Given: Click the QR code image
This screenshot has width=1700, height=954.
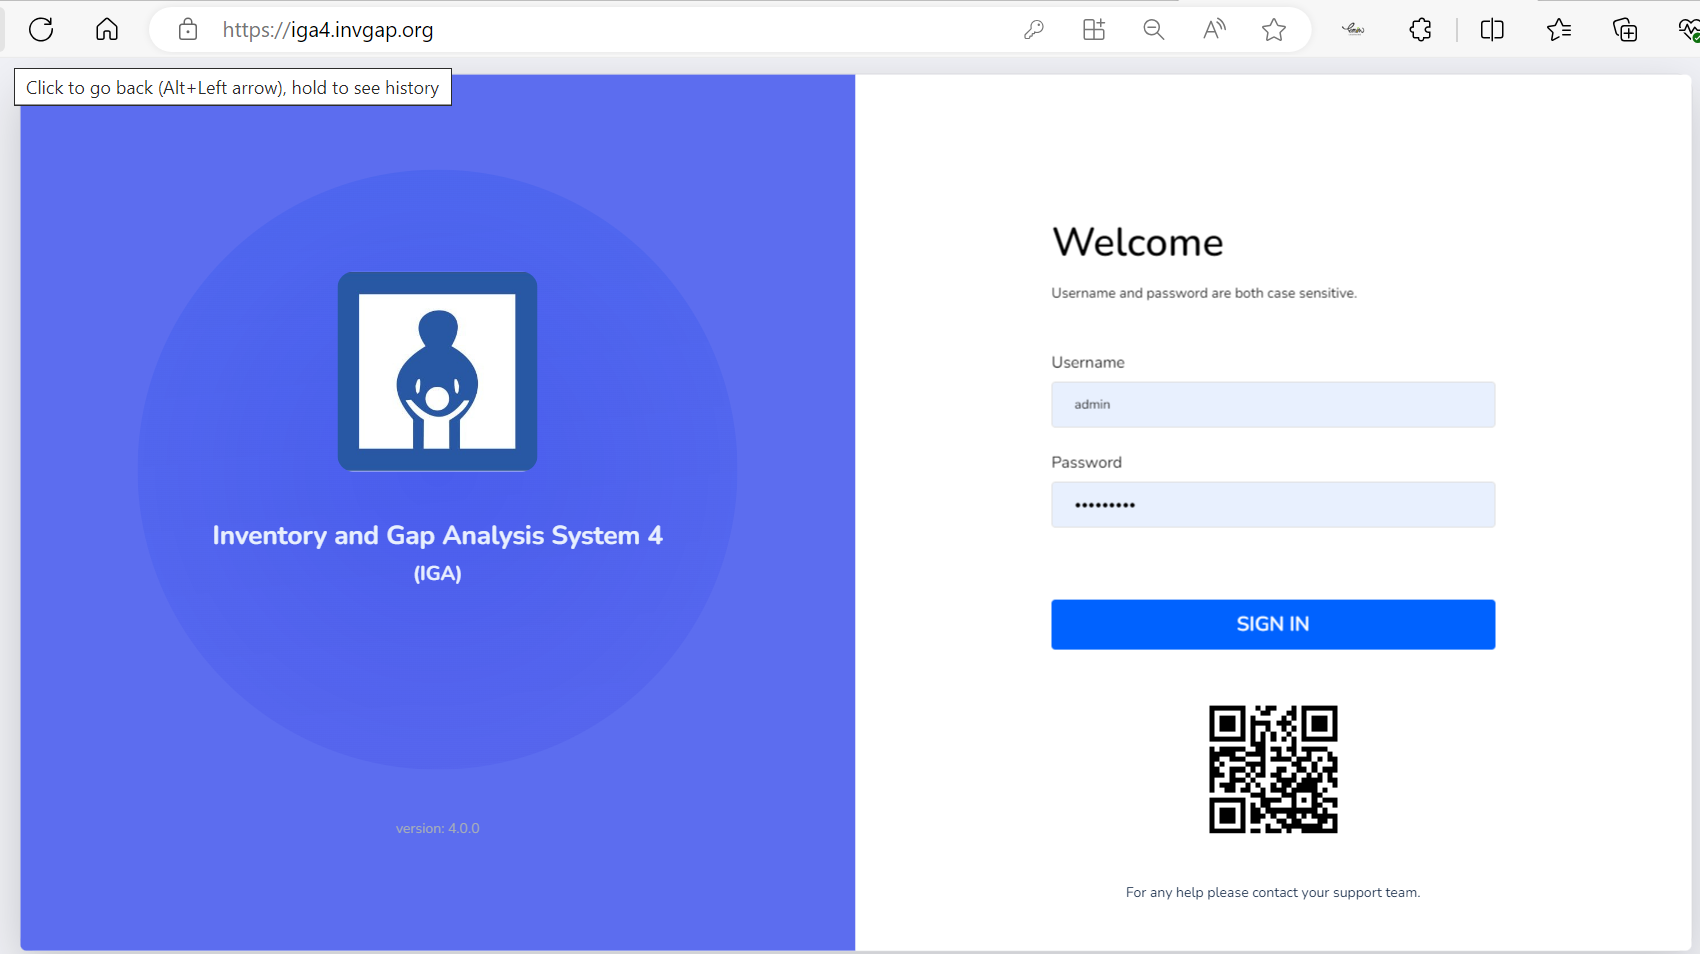Looking at the screenshot, I should (x=1273, y=769).
